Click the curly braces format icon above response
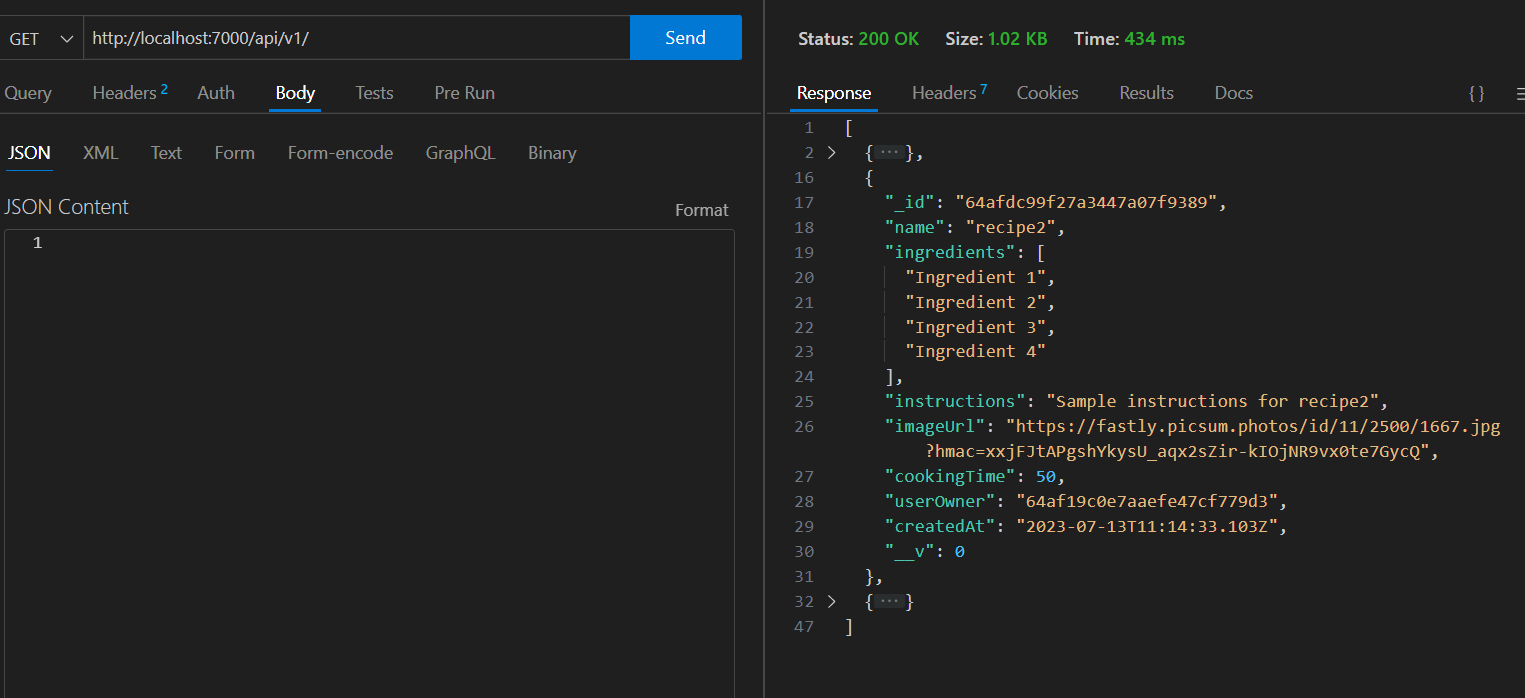The width and height of the screenshot is (1525, 698). 1476,93
